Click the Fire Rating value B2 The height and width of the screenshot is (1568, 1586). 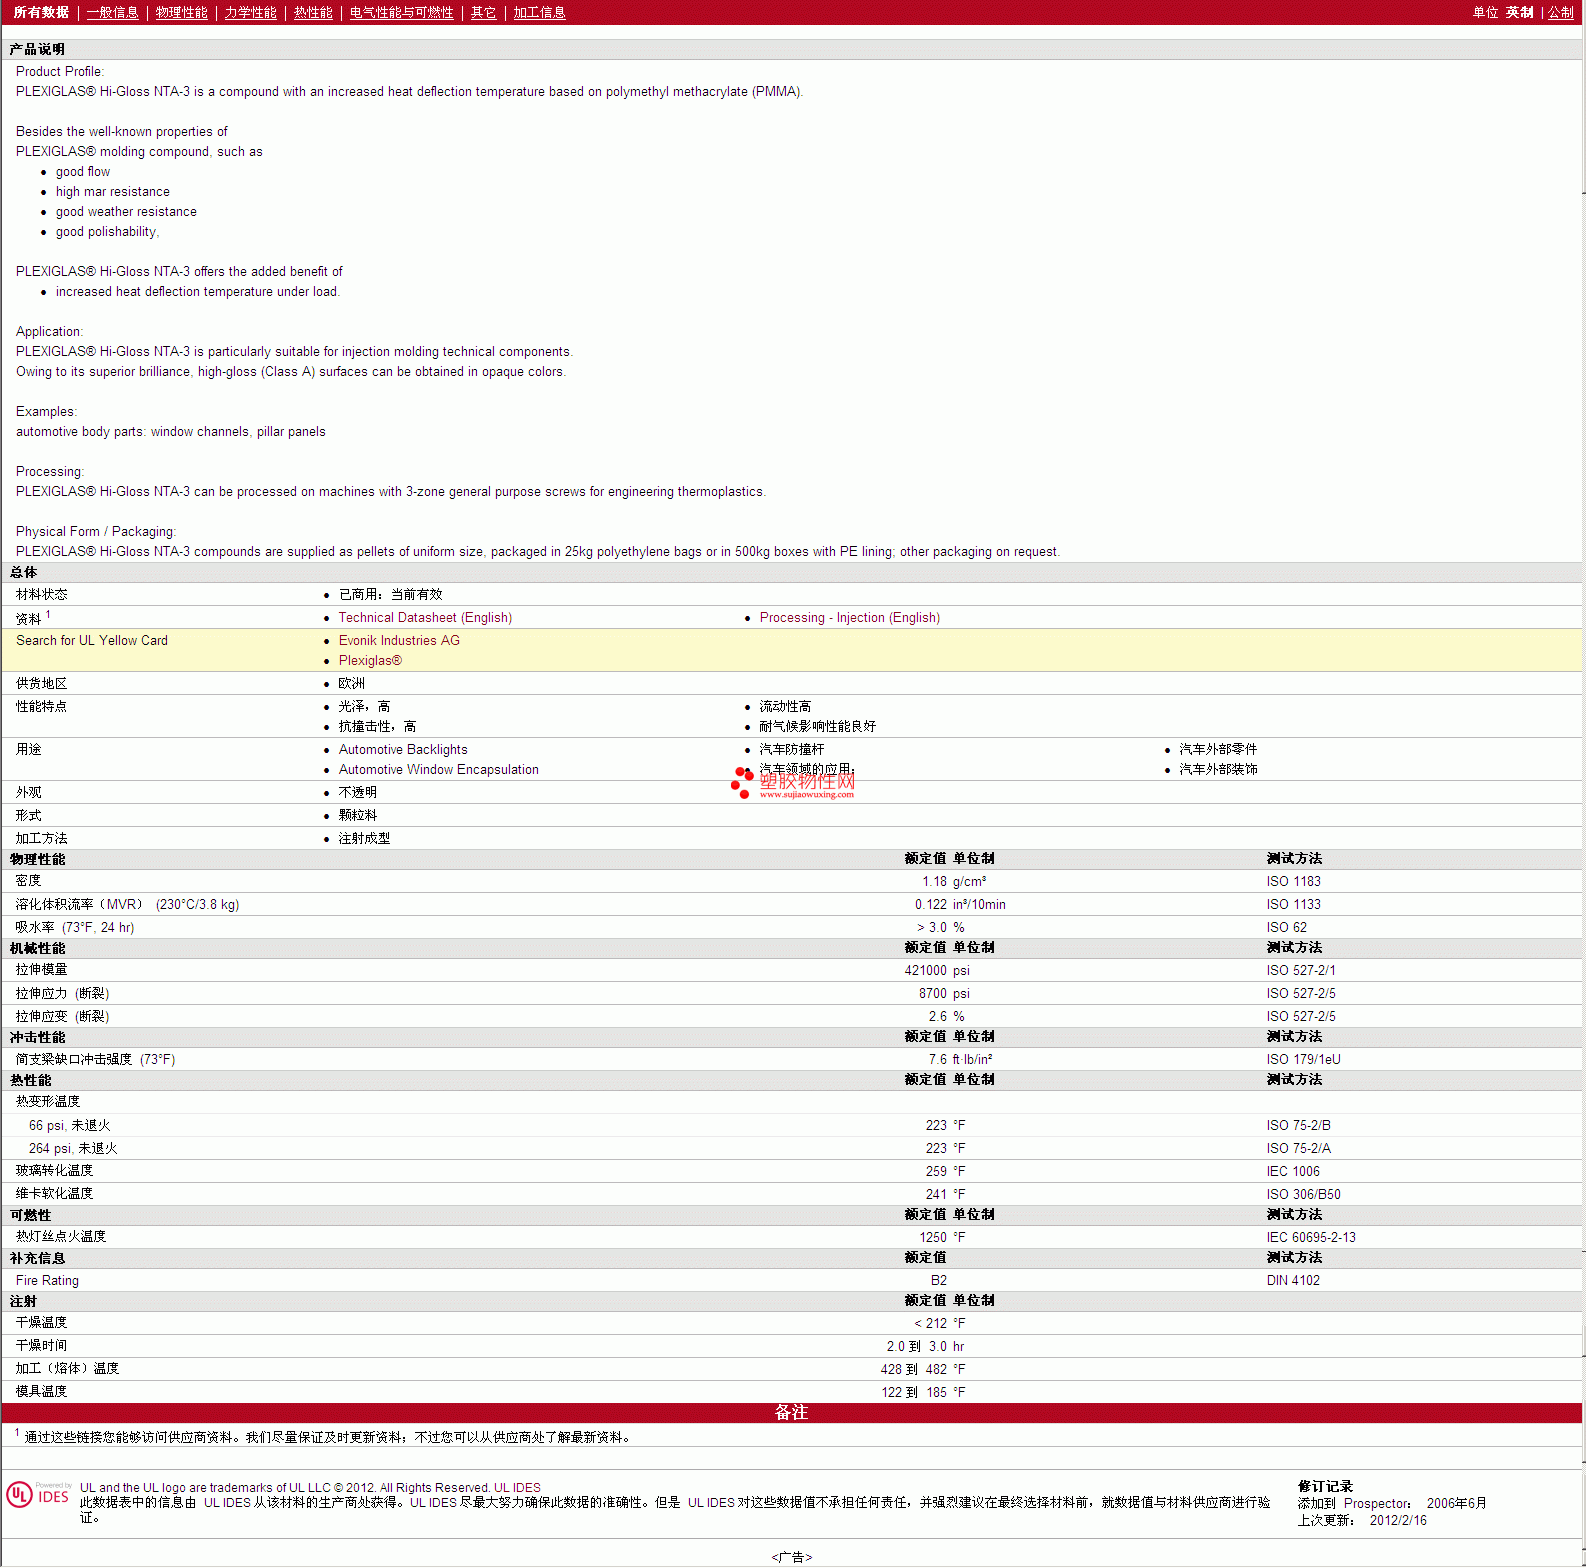939,1281
